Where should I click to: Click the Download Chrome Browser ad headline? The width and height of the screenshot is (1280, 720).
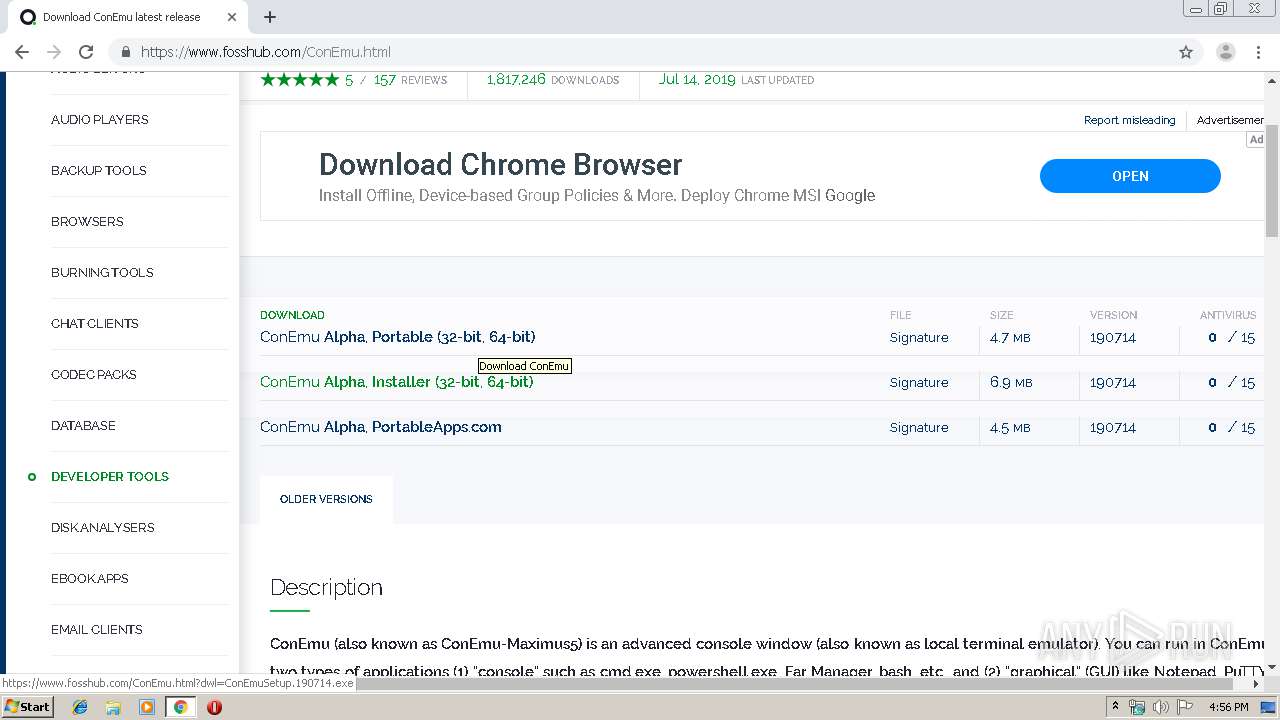tap(500, 165)
